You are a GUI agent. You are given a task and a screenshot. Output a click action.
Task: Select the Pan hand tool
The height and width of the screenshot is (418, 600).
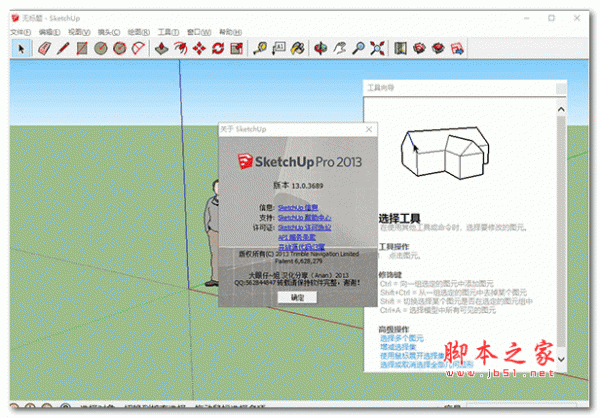[339, 49]
